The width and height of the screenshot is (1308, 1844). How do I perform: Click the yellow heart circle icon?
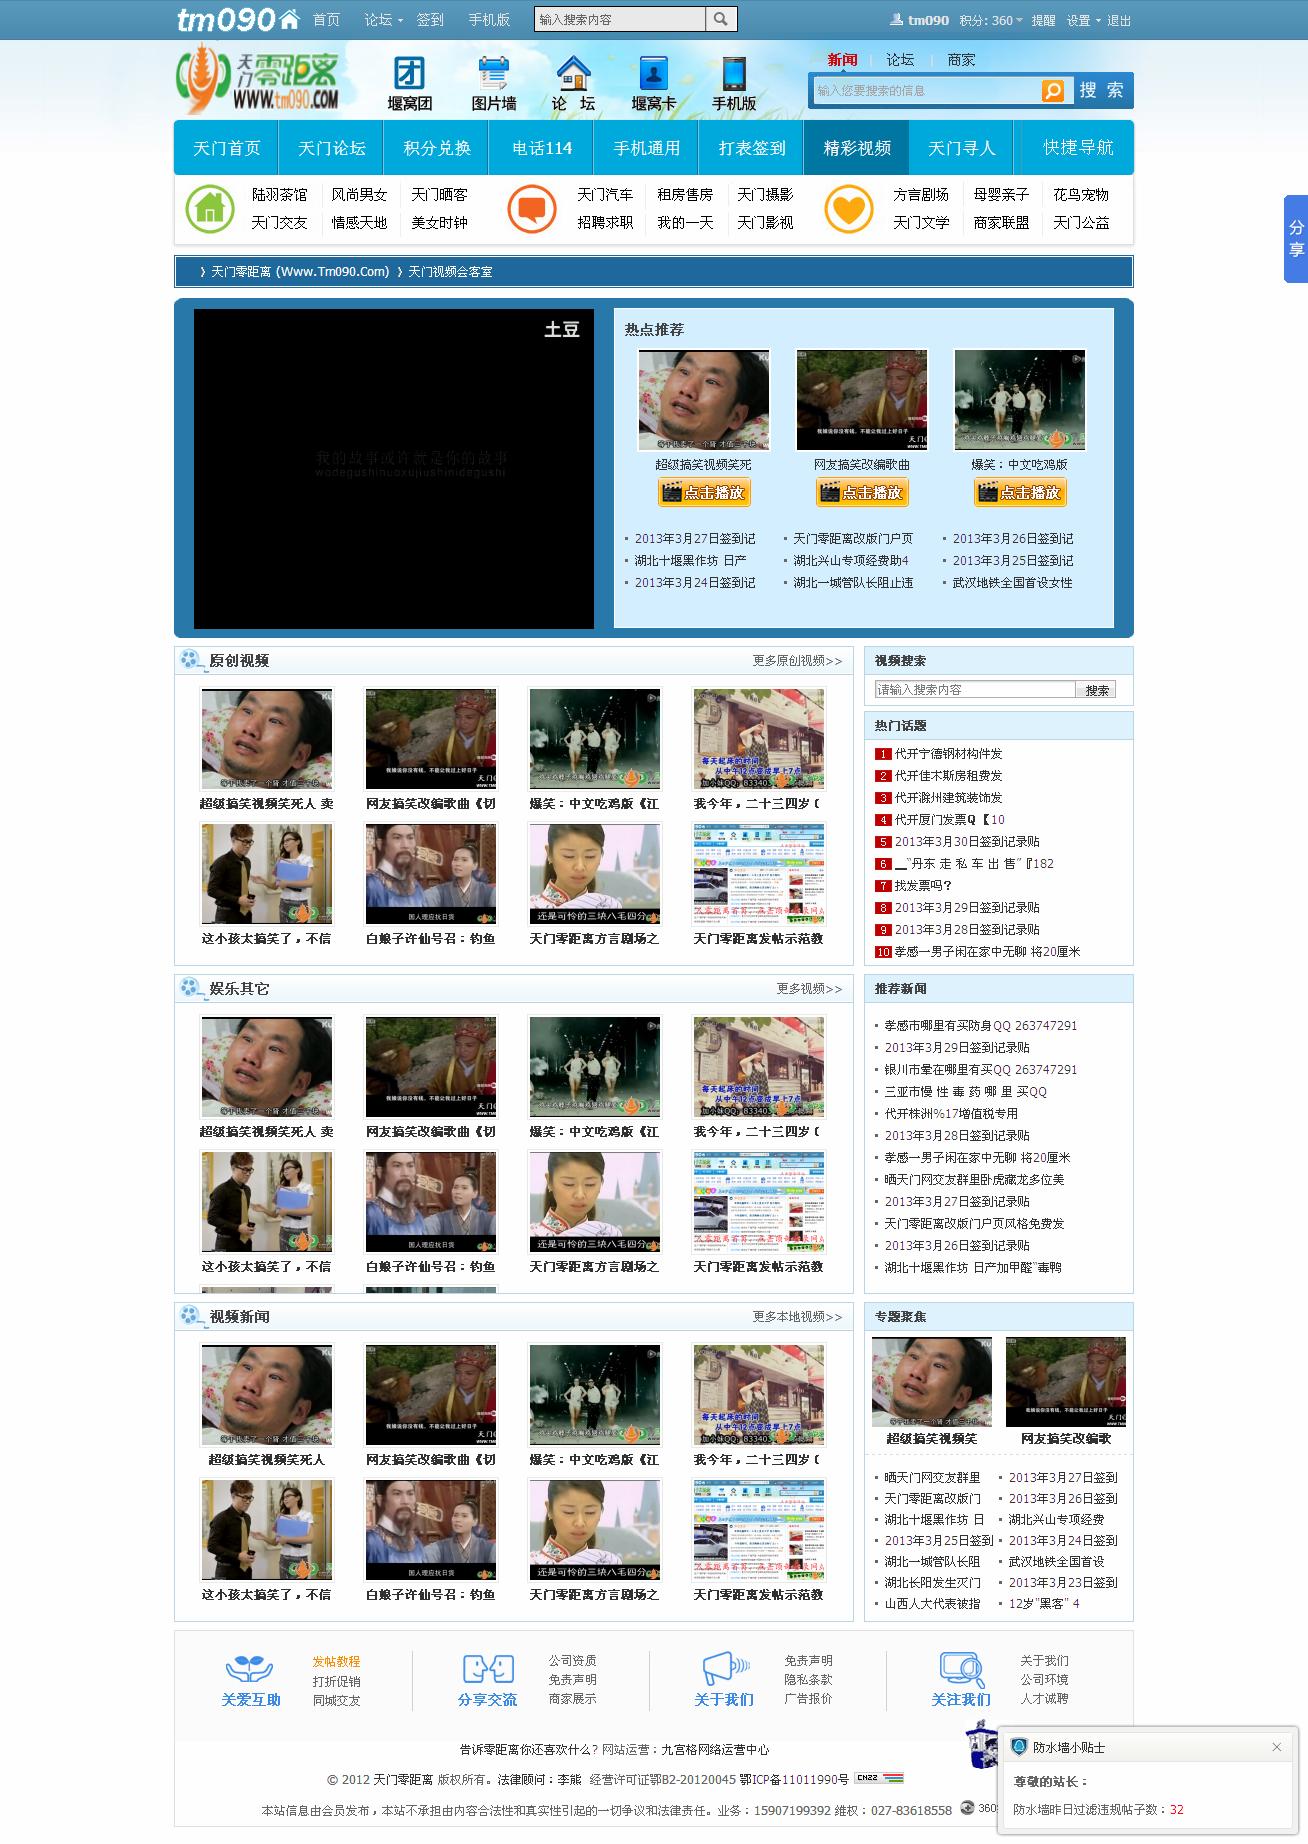[849, 209]
